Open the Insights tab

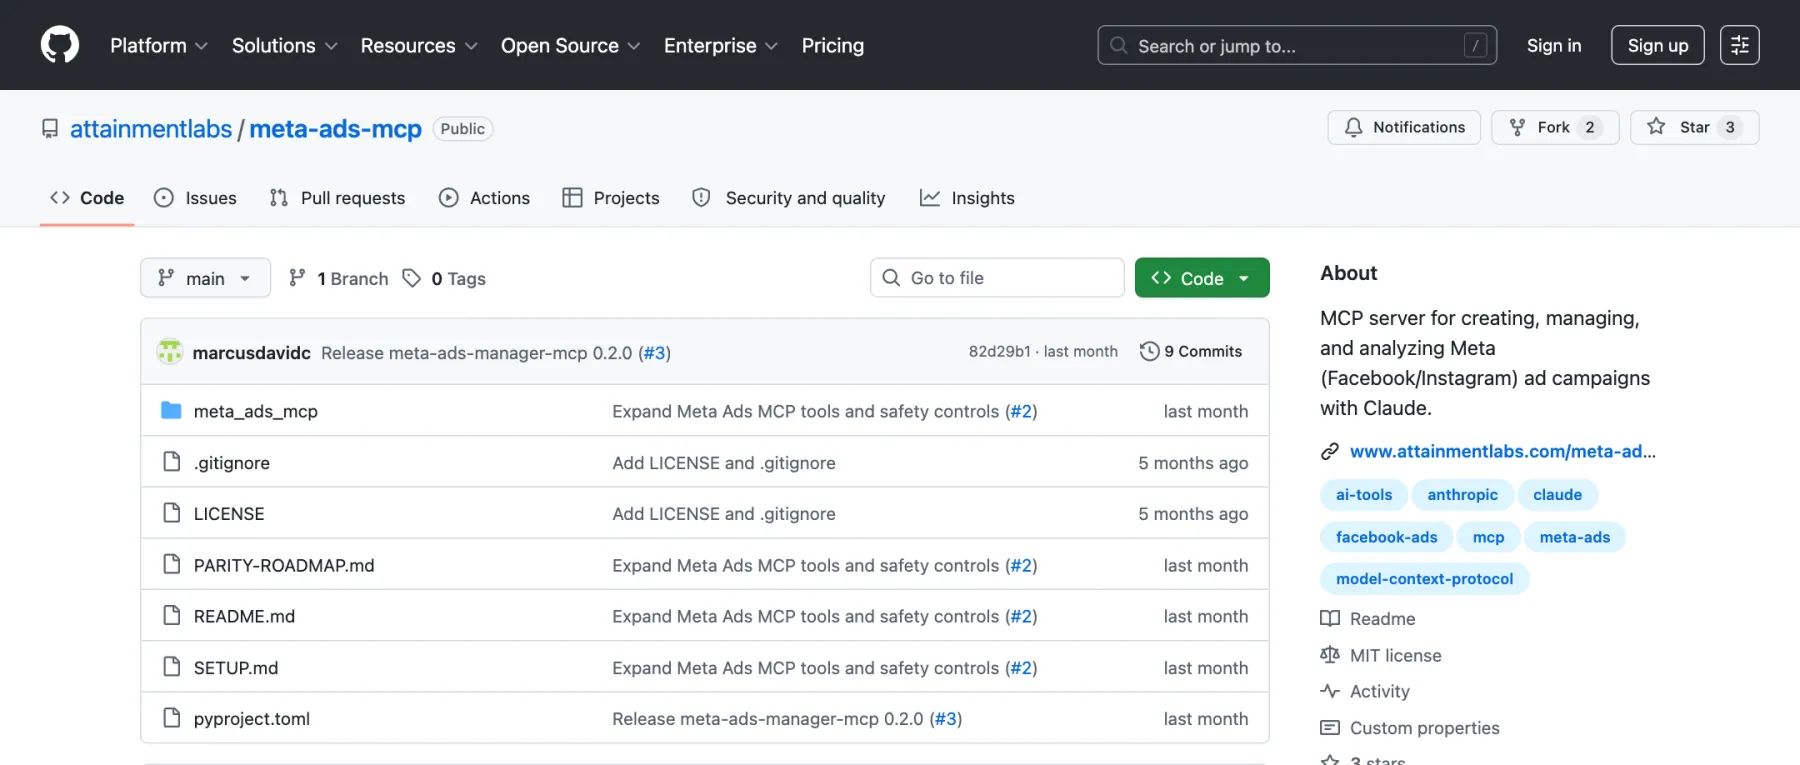967,198
